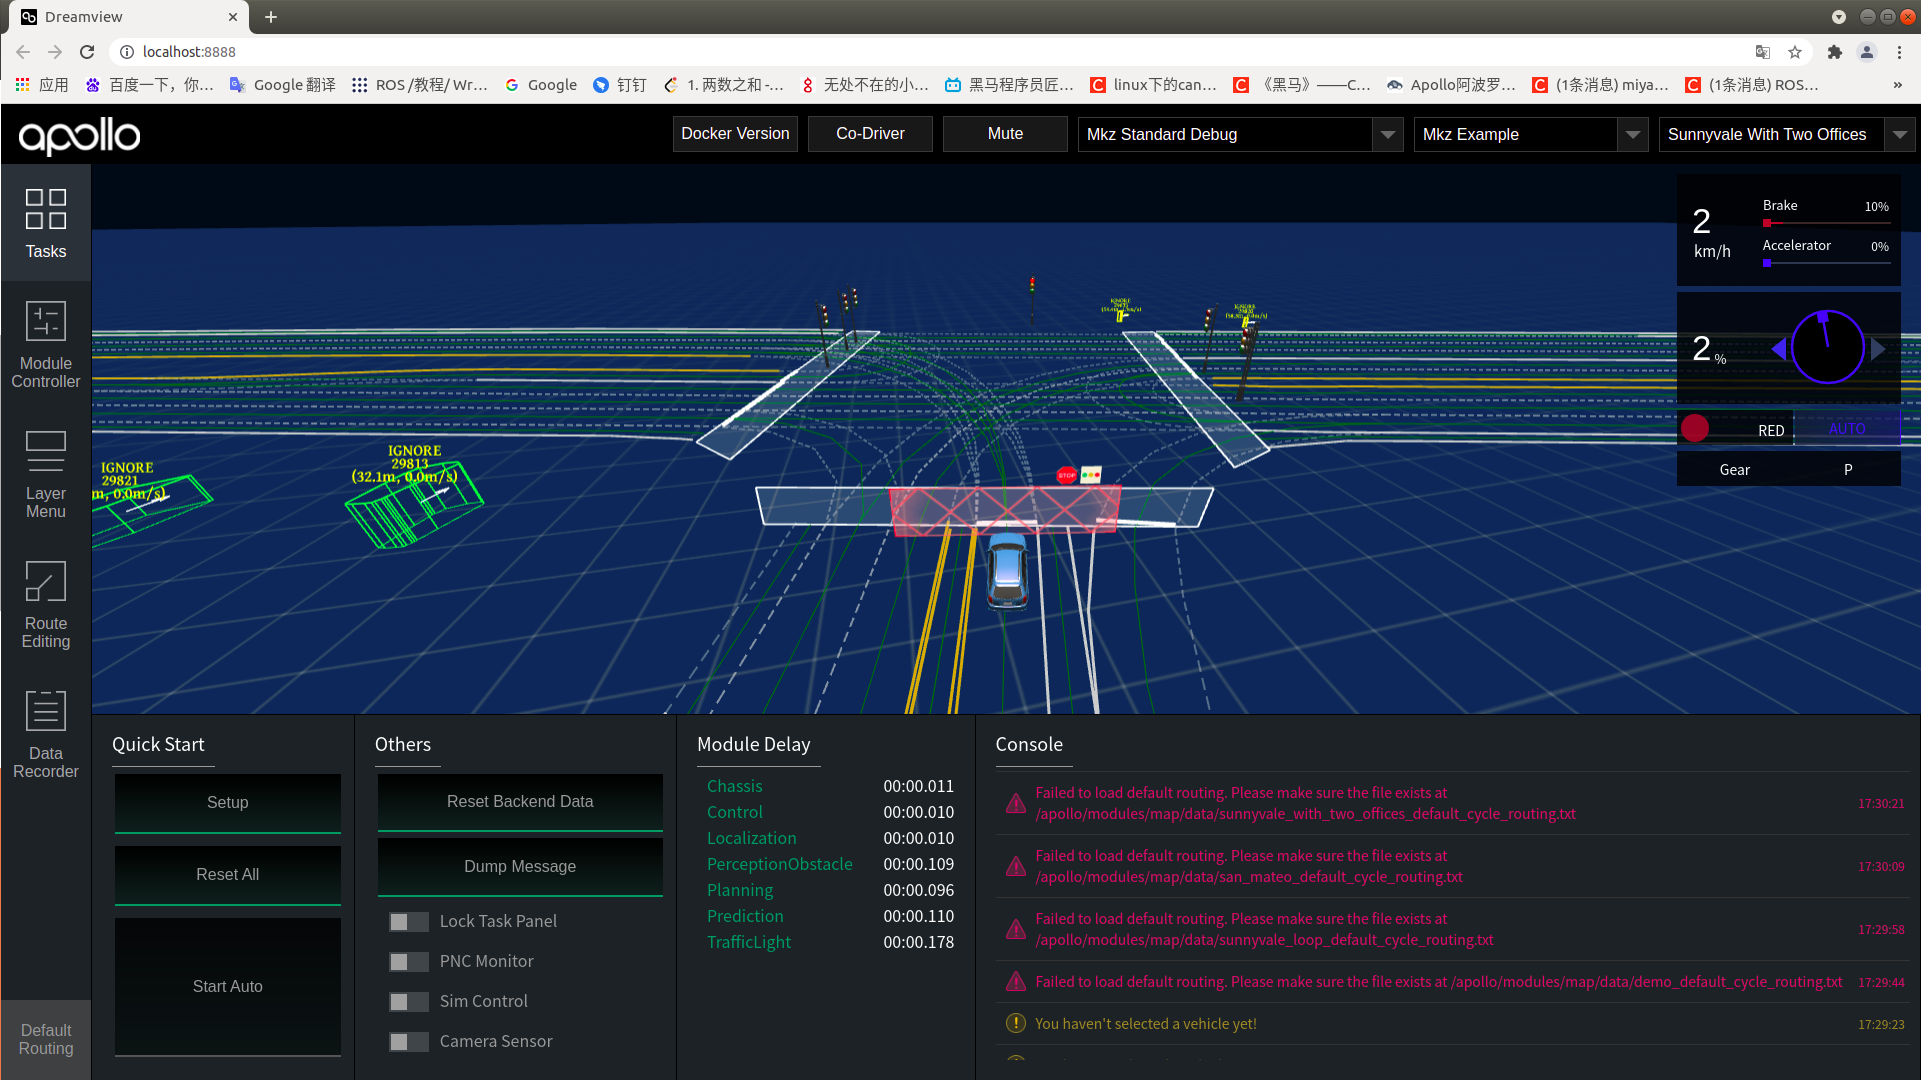The width and height of the screenshot is (1921, 1080).
Task: Select Default Routing in the sidebar
Action: pyautogui.click(x=45, y=1039)
